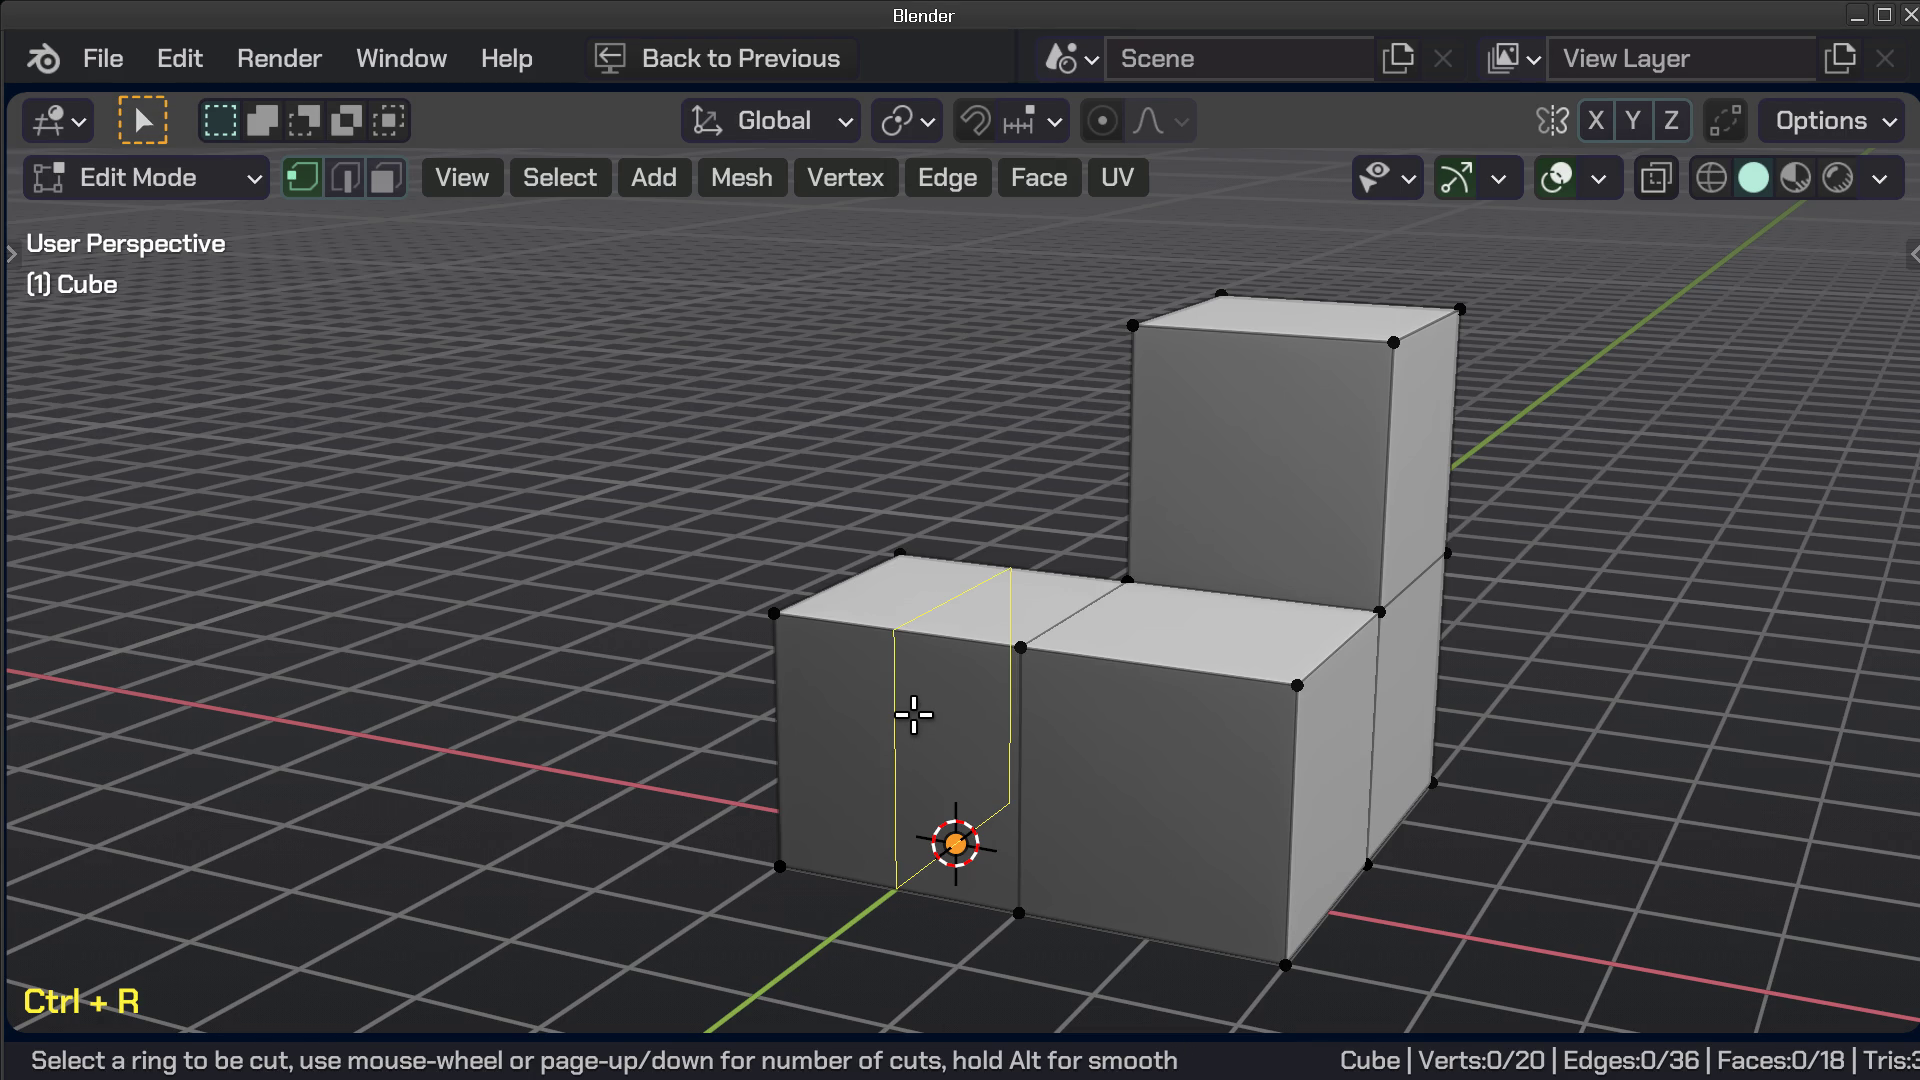This screenshot has height=1080, width=1920.
Task: Switch to face select mode
Action: [x=386, y=178]
